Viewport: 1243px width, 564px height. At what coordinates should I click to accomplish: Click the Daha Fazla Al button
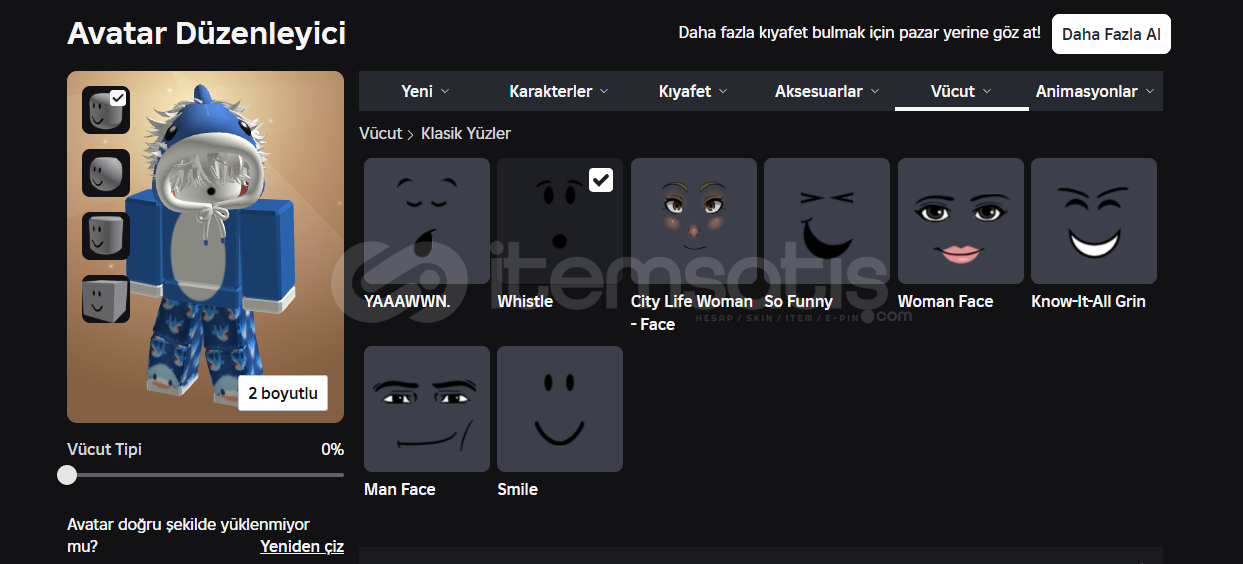pyautogui.click(x=1111, y=34)
